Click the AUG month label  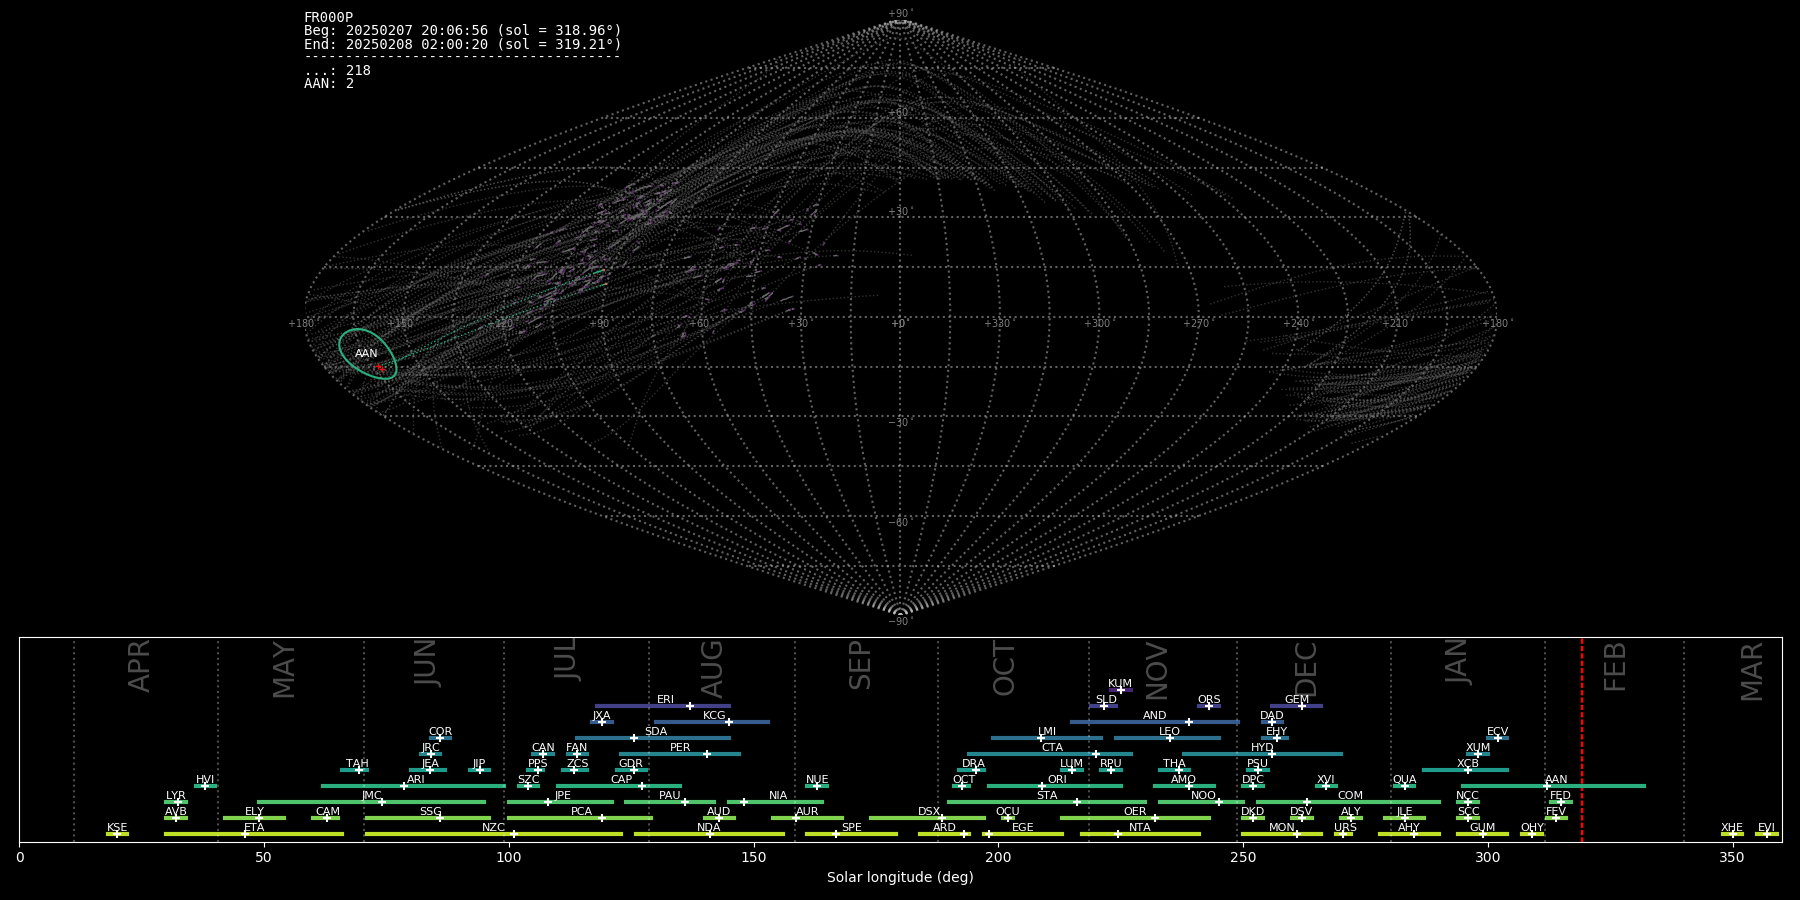point(711,669)
